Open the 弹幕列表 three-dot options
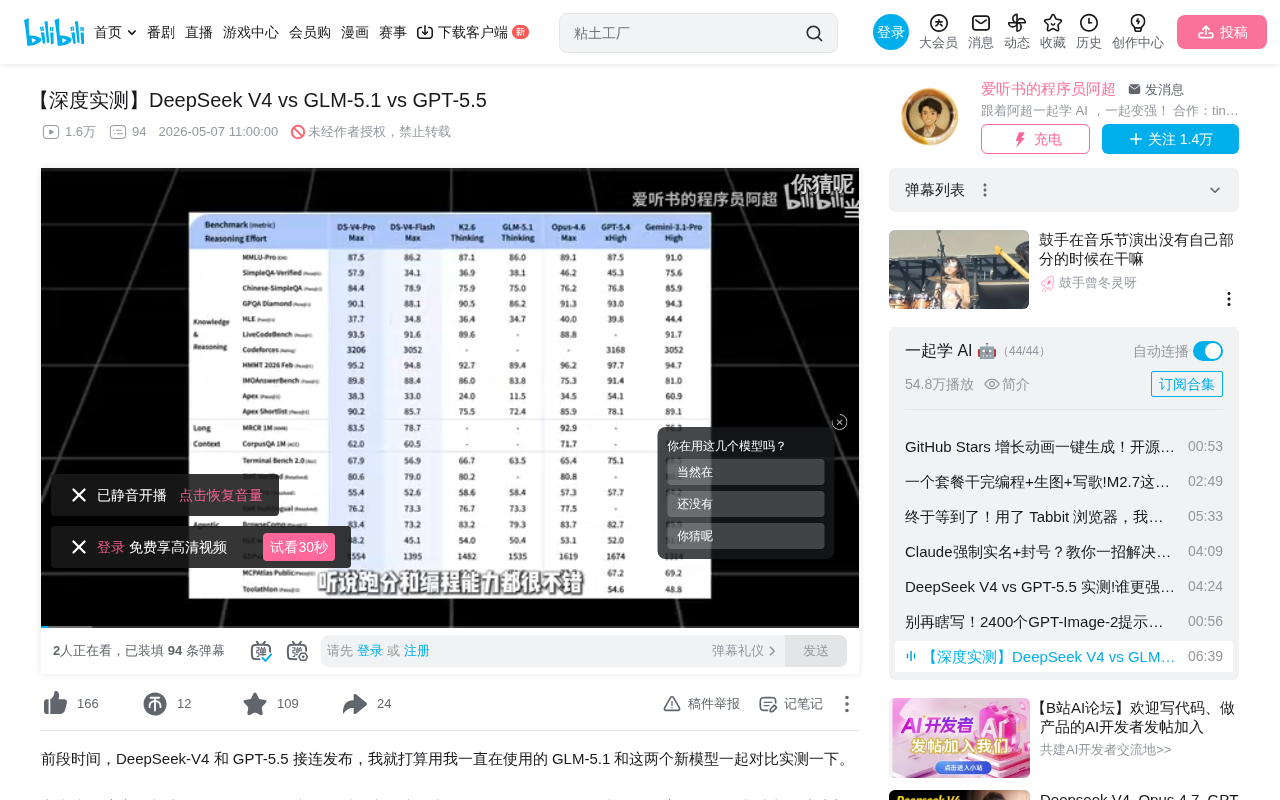Screen dimensions: 1280x800 tap(985, 190)
